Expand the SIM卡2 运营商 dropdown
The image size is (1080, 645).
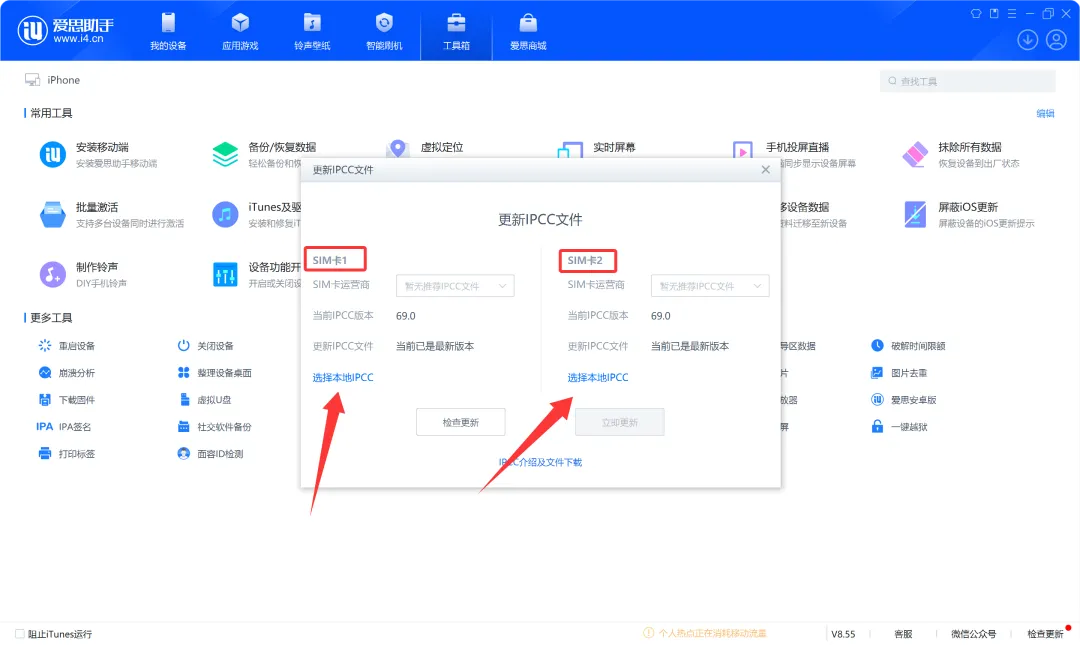(709, 285)
